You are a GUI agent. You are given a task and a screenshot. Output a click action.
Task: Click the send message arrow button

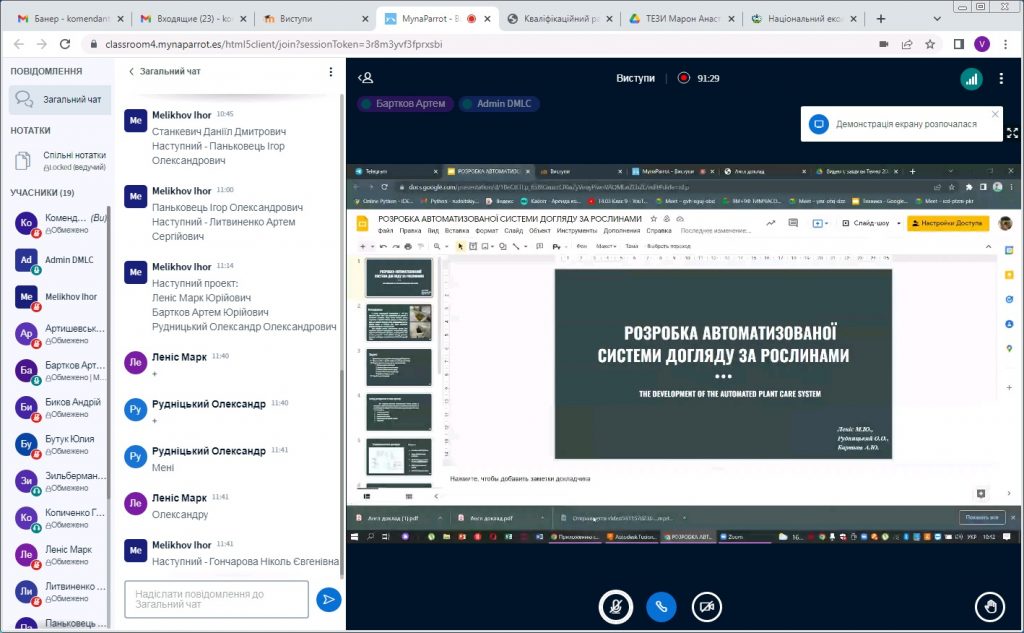pos(327,599)
